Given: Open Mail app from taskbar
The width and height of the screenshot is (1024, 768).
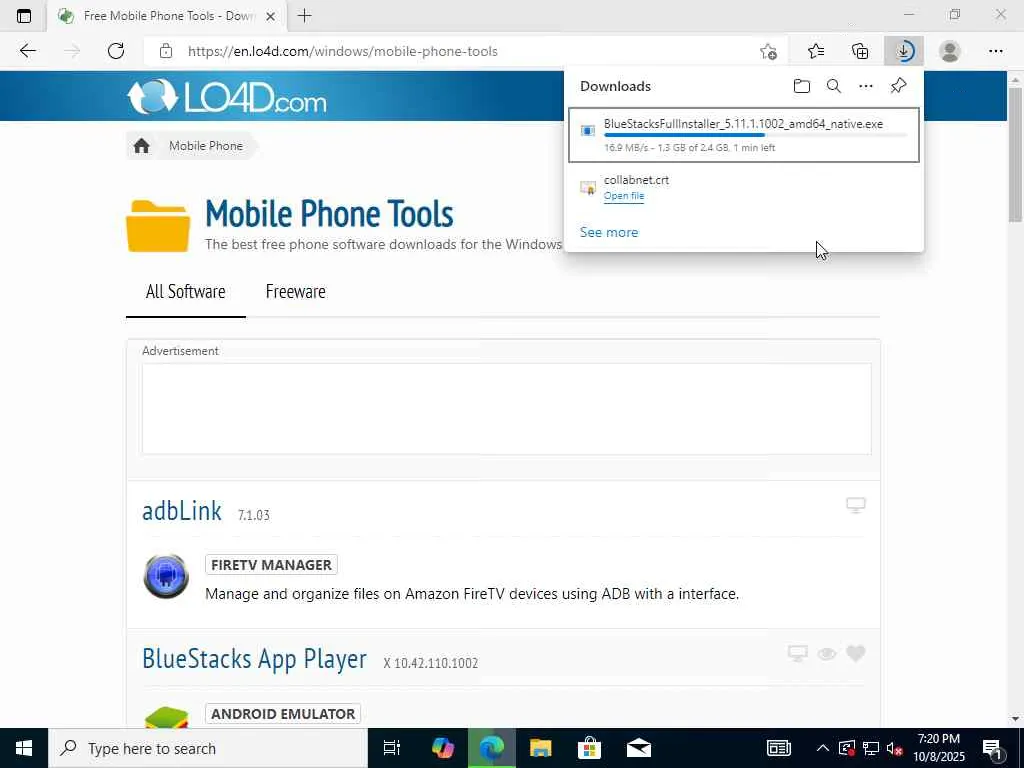Looking at the screenshot, I should 639,748.
